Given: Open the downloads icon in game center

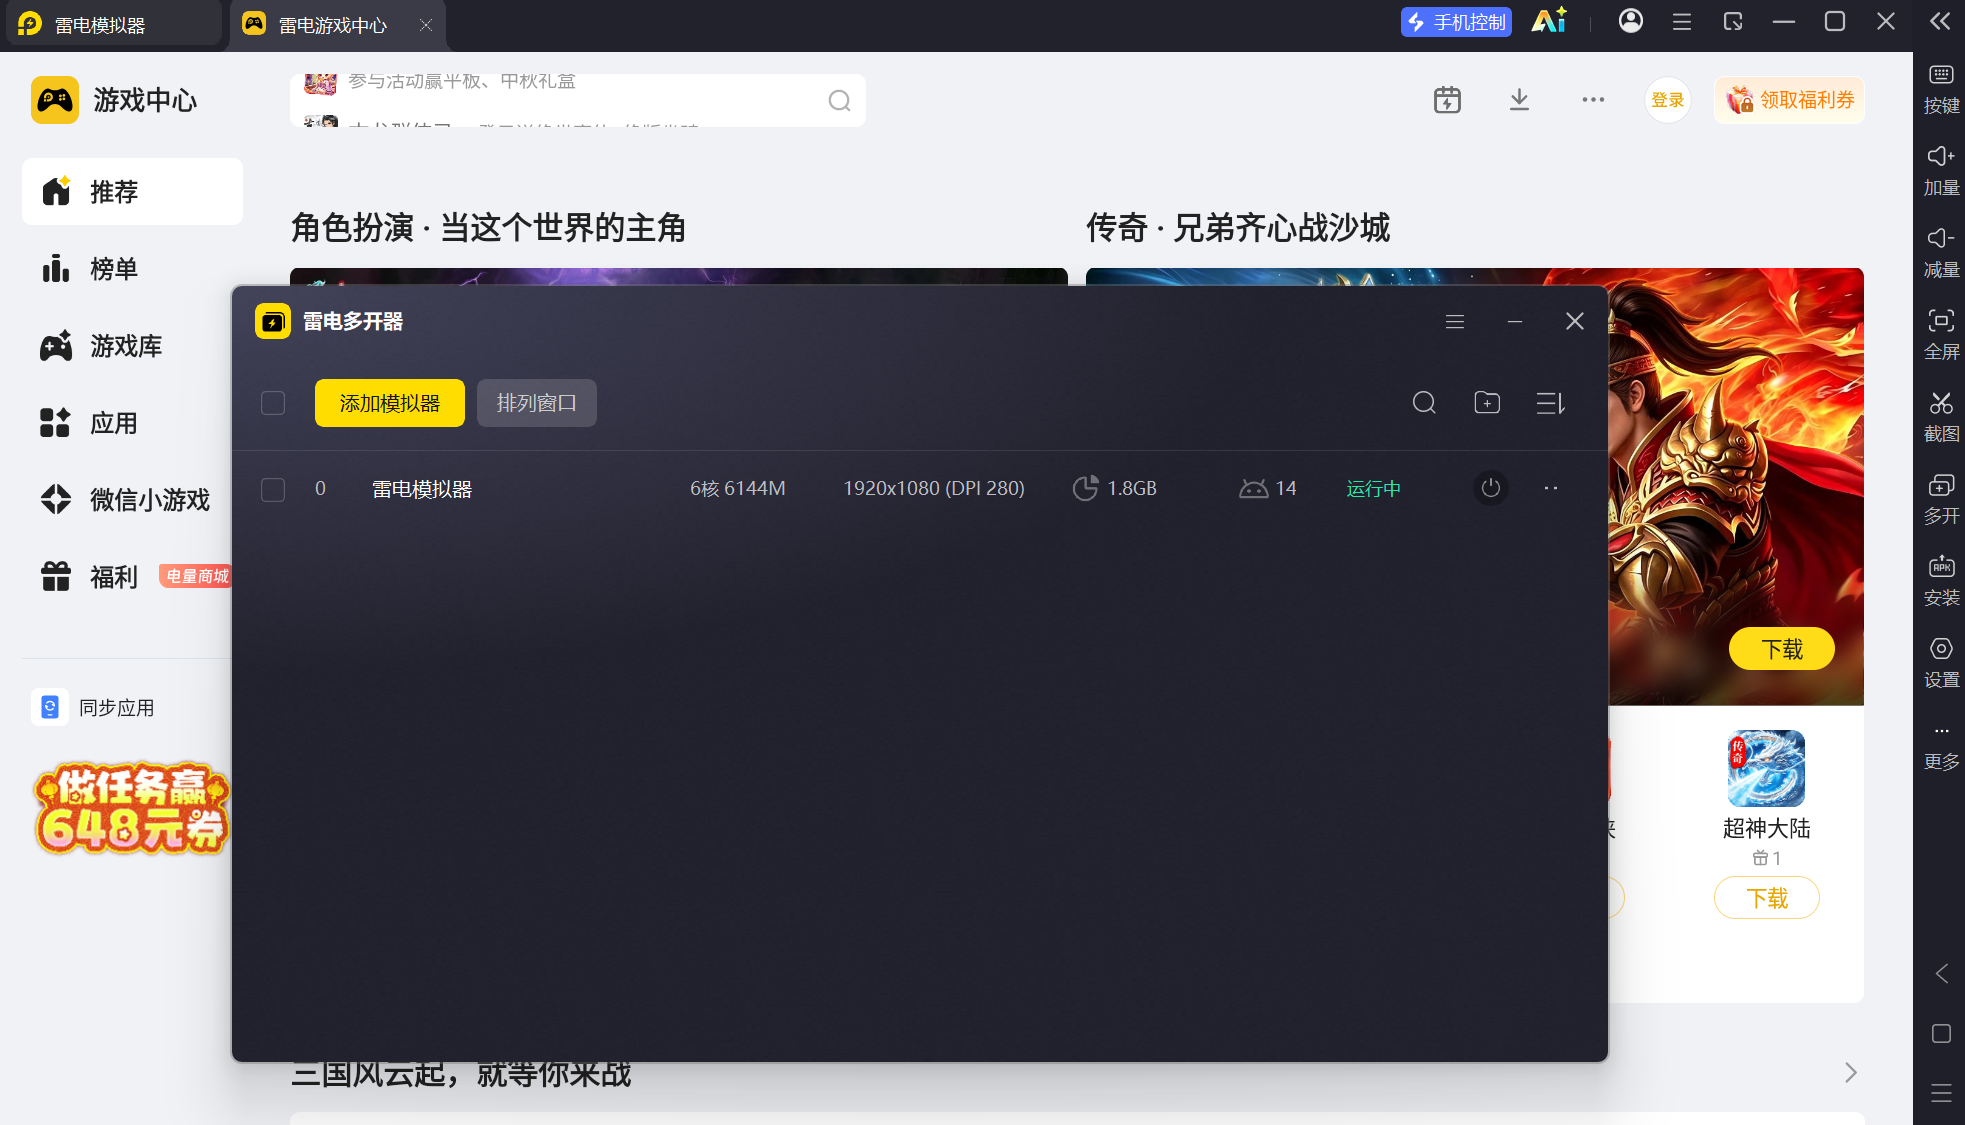Looking at the screenshot, I should point(1519,100).
